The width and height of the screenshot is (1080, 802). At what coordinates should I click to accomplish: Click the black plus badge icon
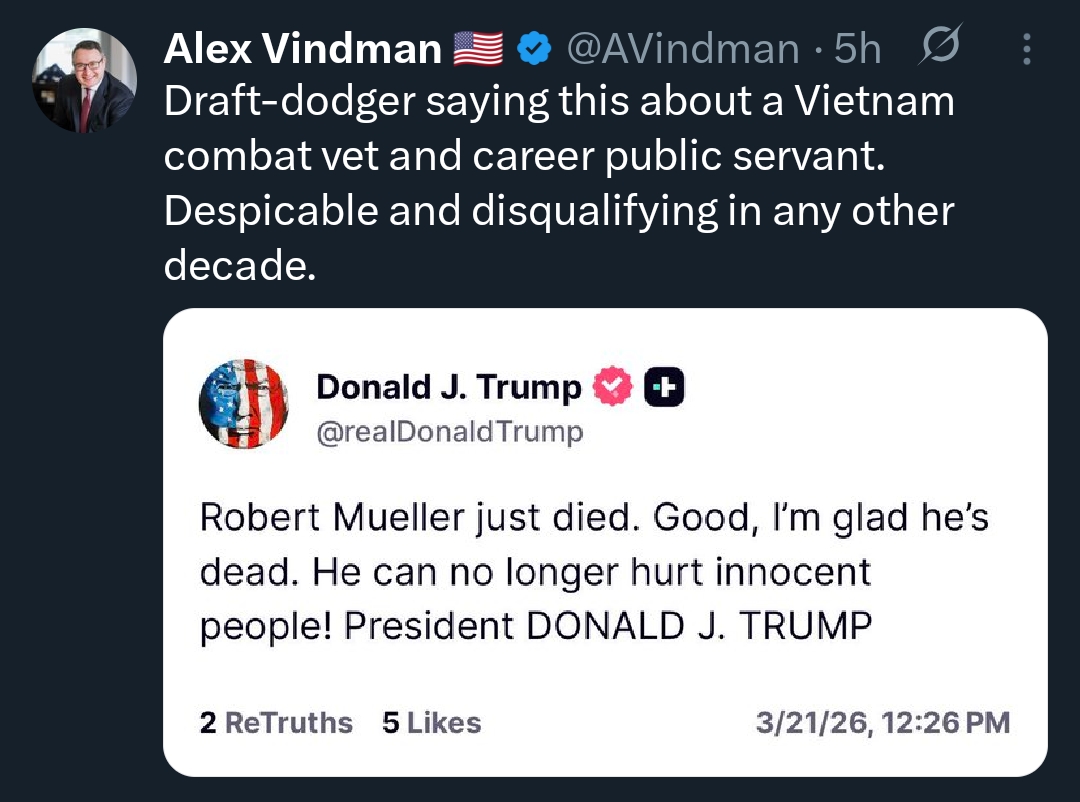pos(664,387)
